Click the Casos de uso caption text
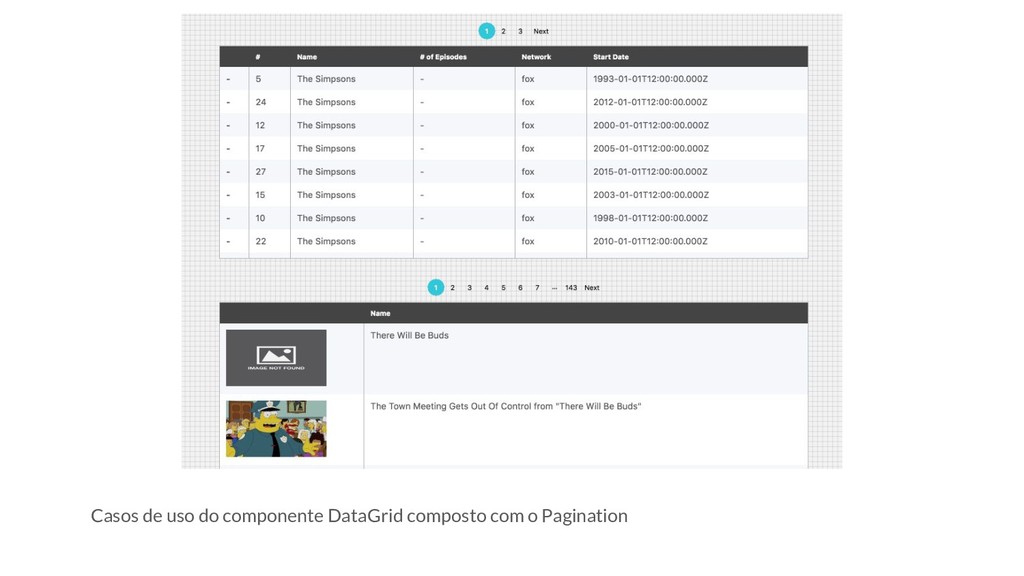This screenshot has width=1024, height=576. pyautogui.click(x=359, y=516)
